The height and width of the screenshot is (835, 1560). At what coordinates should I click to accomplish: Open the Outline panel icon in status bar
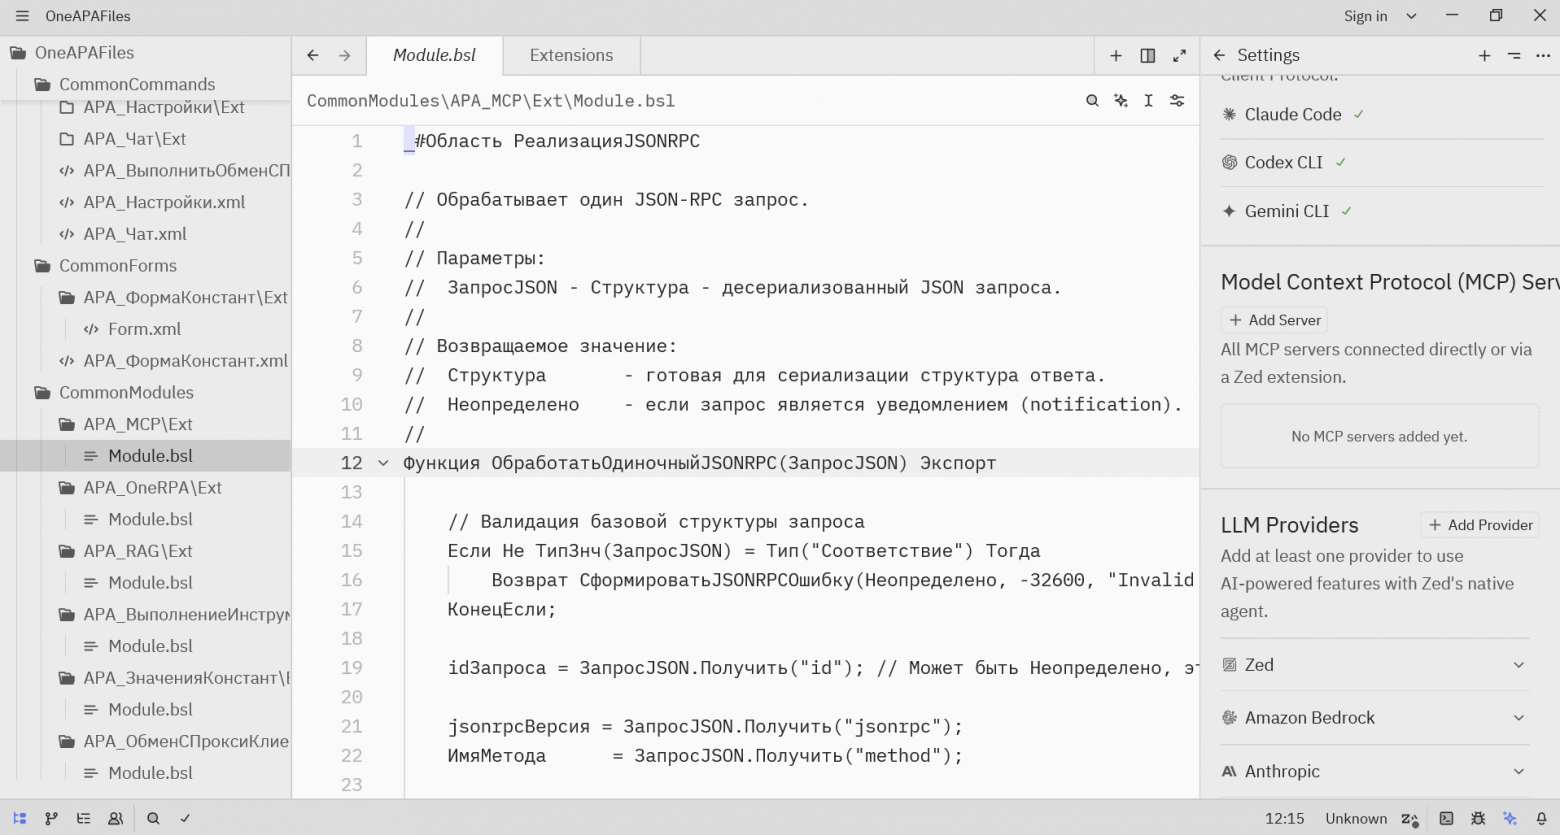(x=84, y=818)
